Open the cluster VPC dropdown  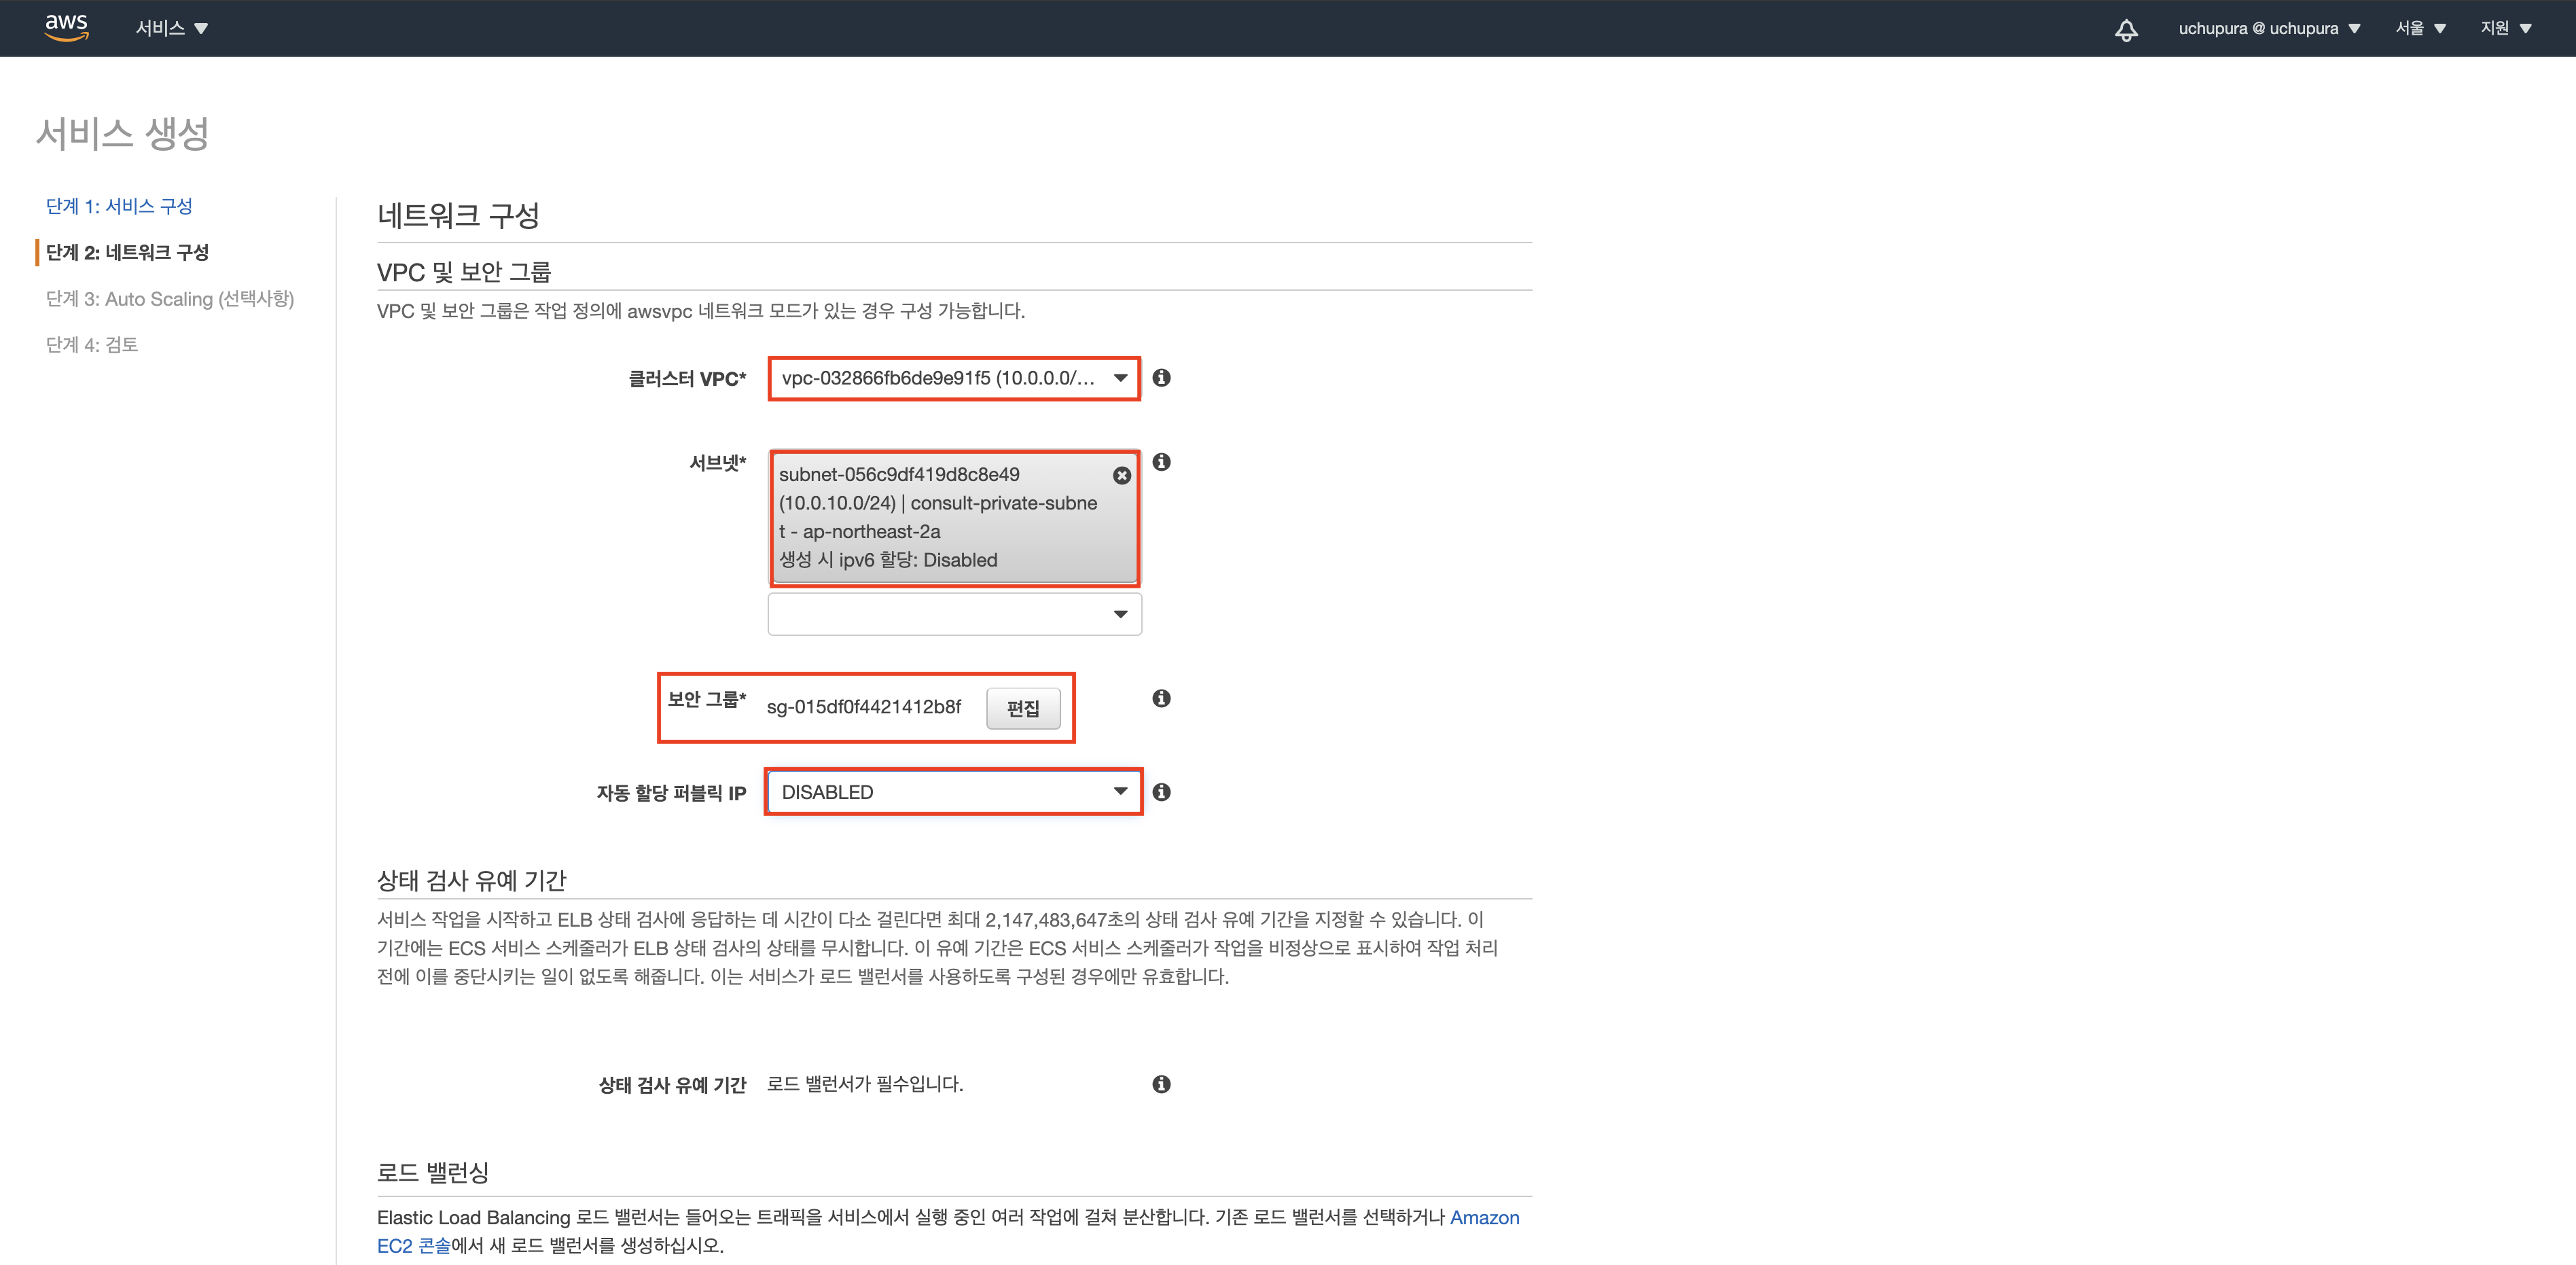(953, 378)
